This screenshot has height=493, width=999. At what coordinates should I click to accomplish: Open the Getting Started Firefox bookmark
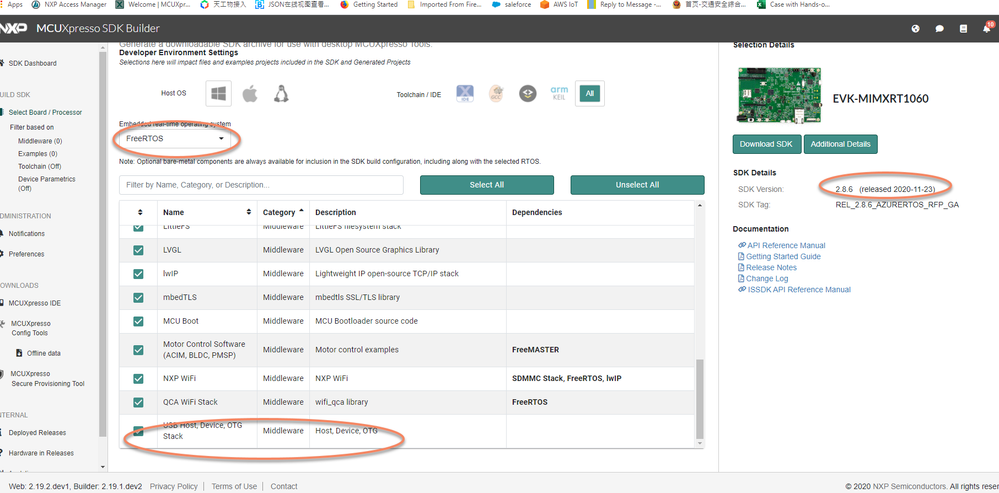(369, 4)
